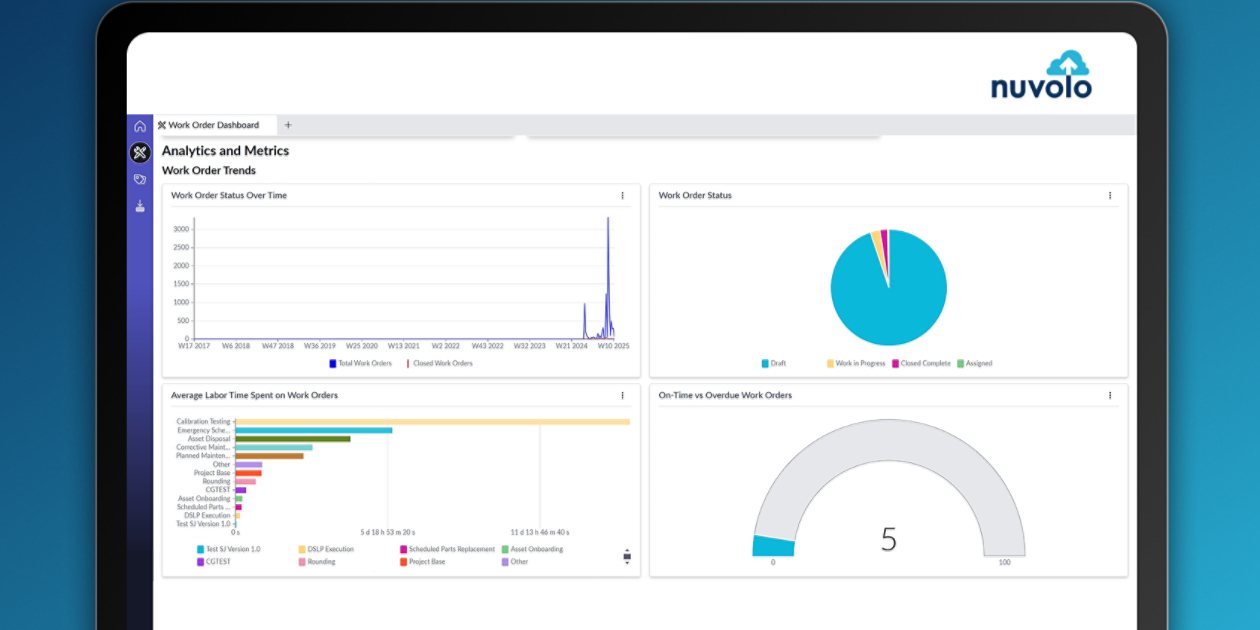Screen dimensions: 1260x630
Task: Open a new tab with plus icon
Action: point(288,125)
